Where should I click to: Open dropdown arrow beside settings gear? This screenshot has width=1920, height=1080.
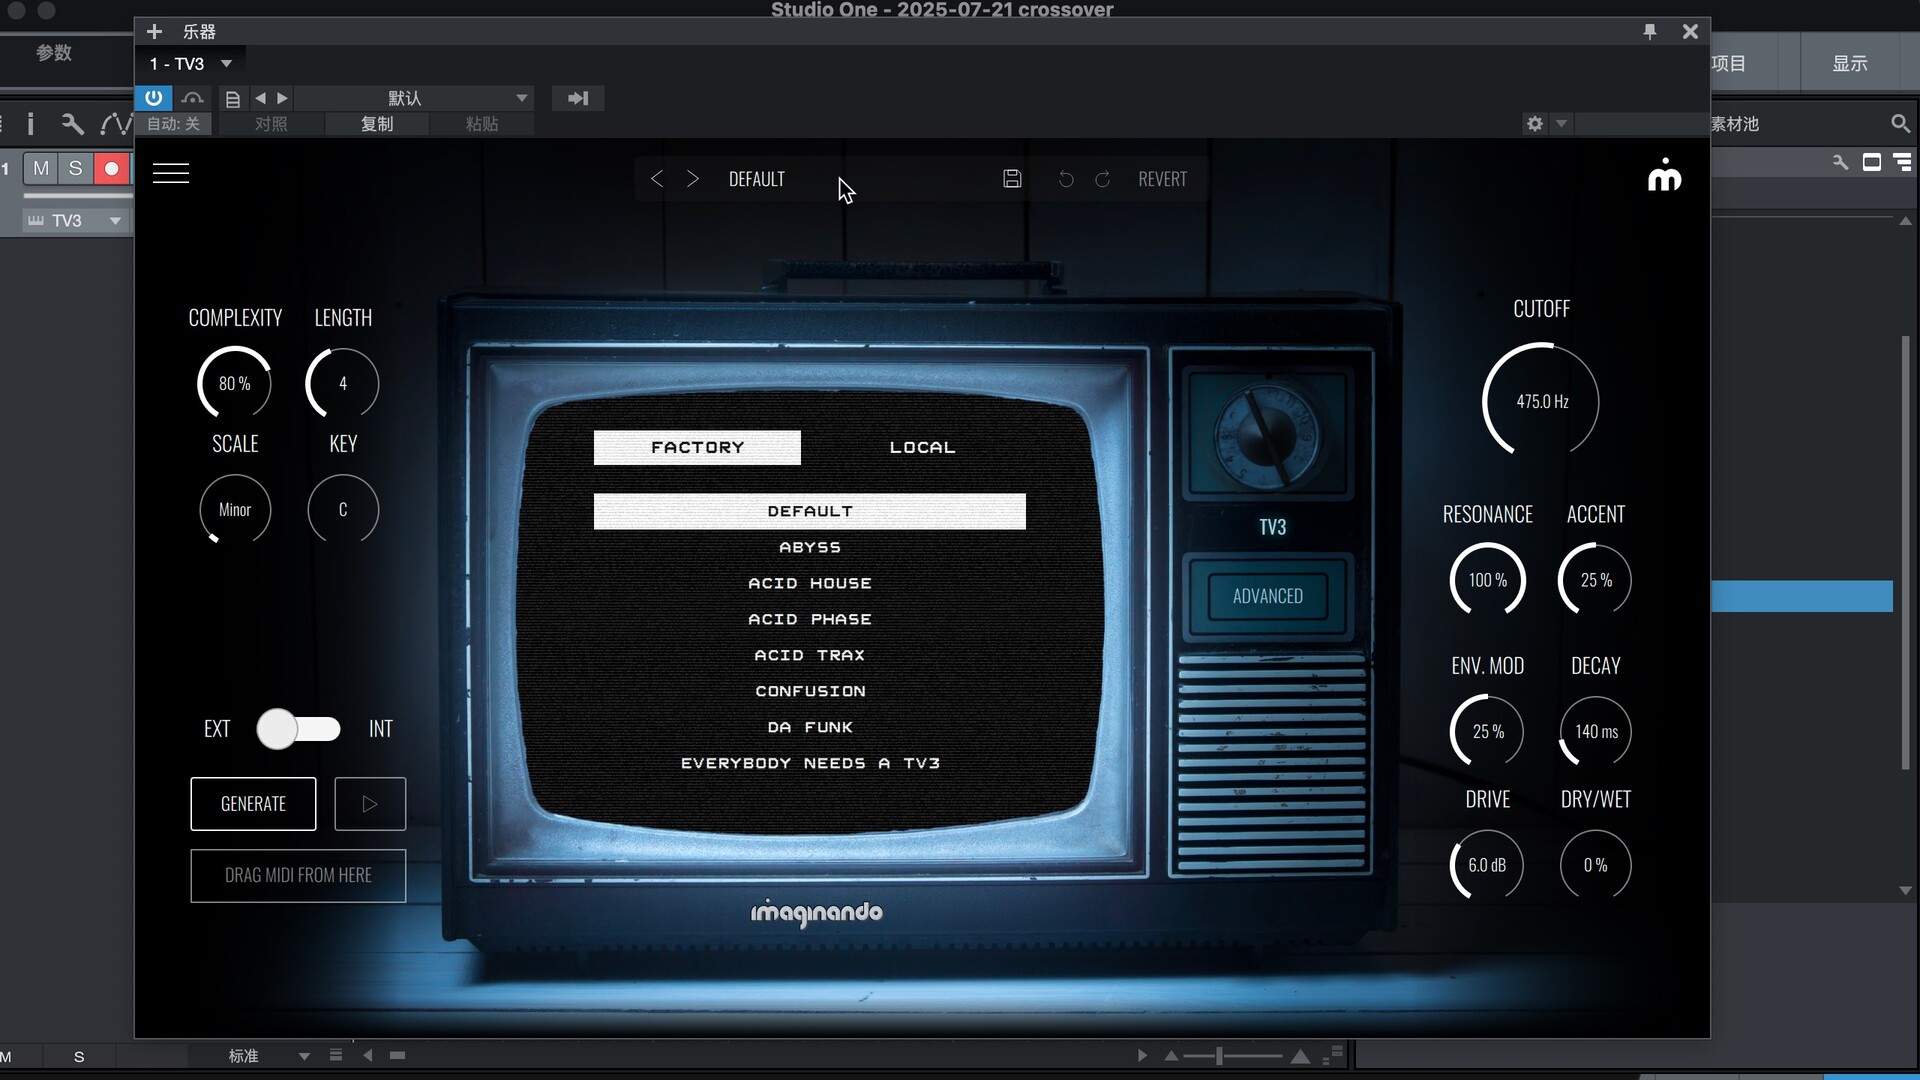coord(1561,124)
